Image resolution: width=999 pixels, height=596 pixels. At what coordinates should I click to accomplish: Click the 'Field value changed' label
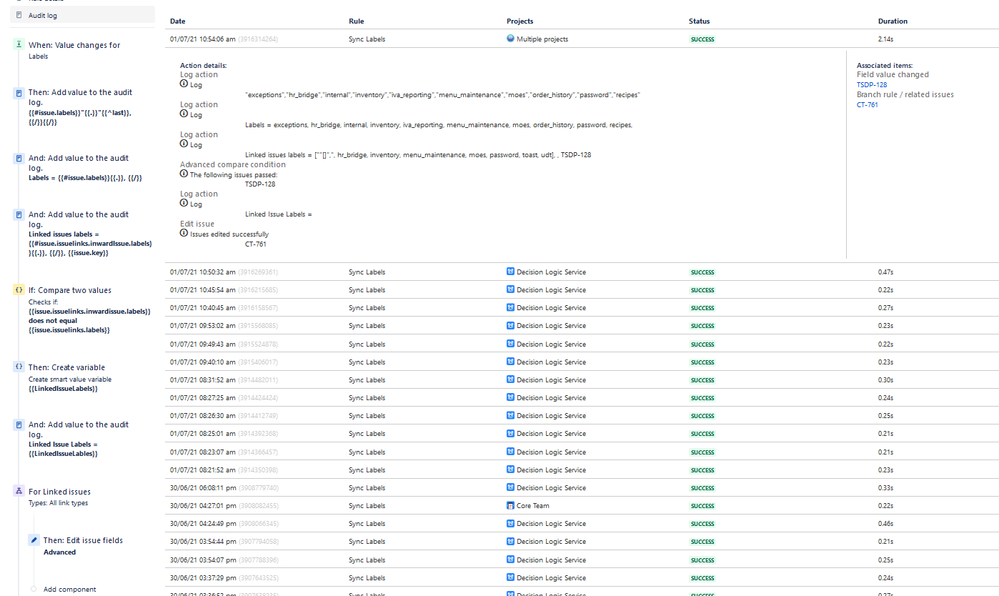coord(893,75)
